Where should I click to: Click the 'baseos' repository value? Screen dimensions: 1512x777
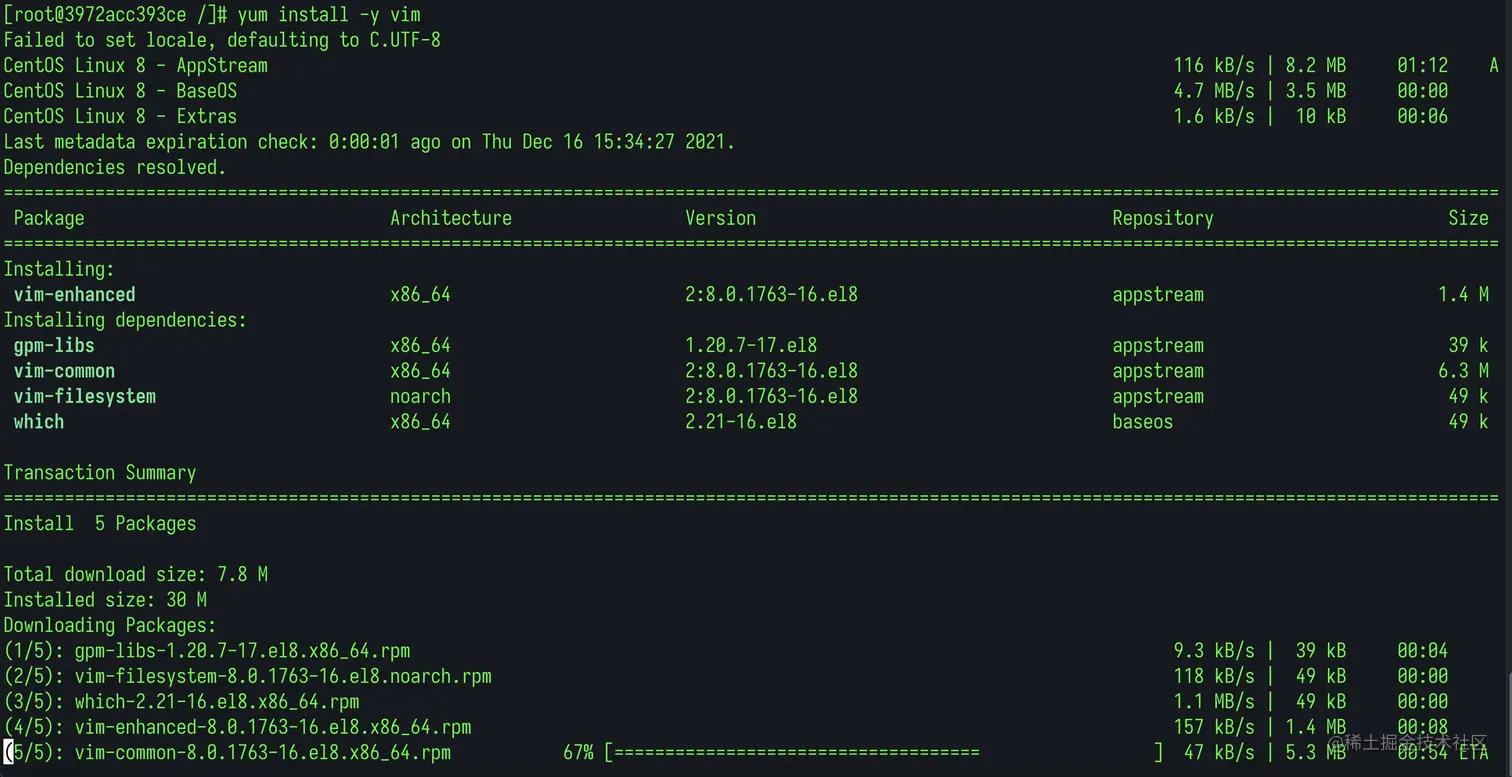point(1143,422)
